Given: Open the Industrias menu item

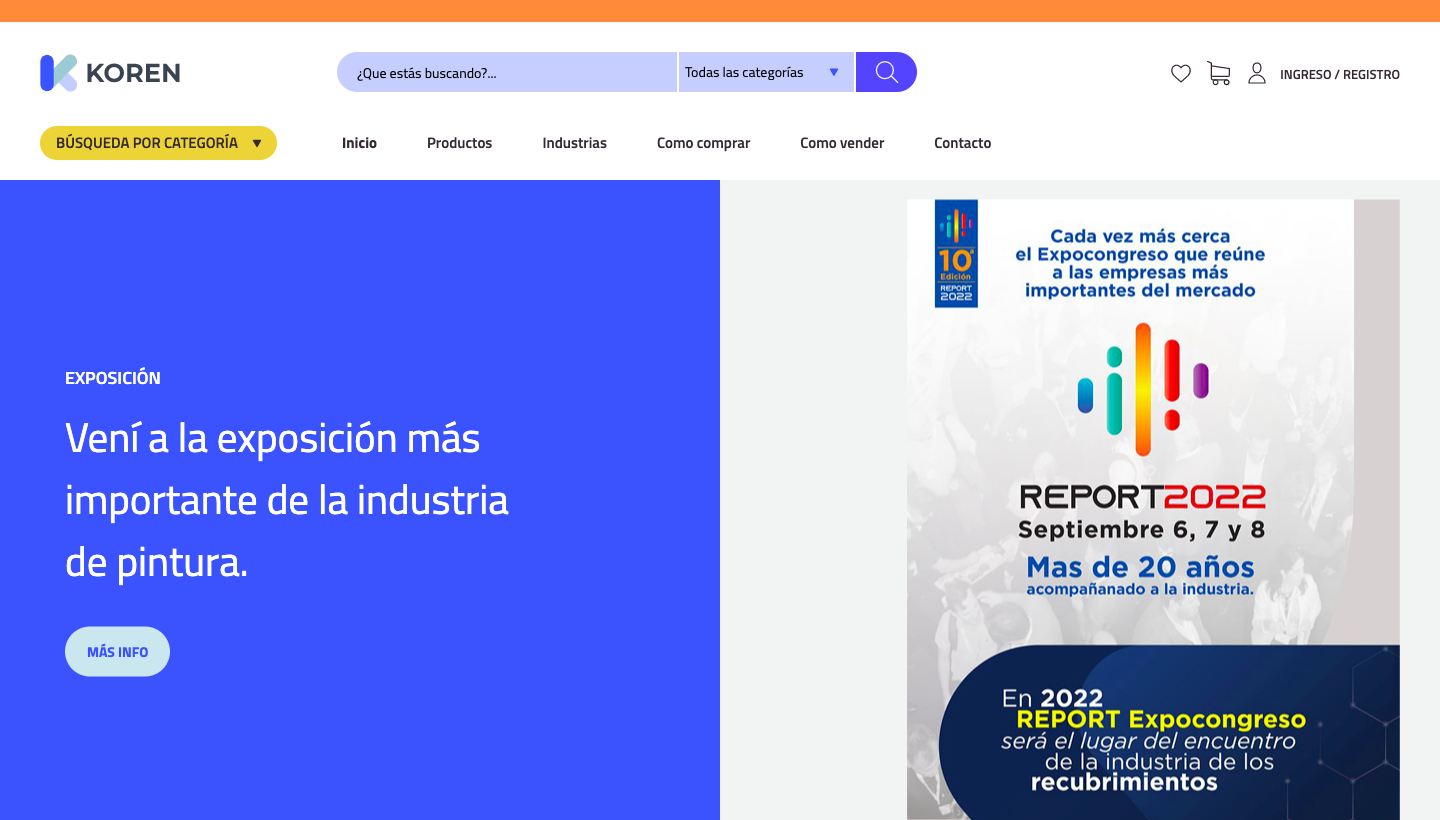Looking at the screenshot, I should click(574, 143).
